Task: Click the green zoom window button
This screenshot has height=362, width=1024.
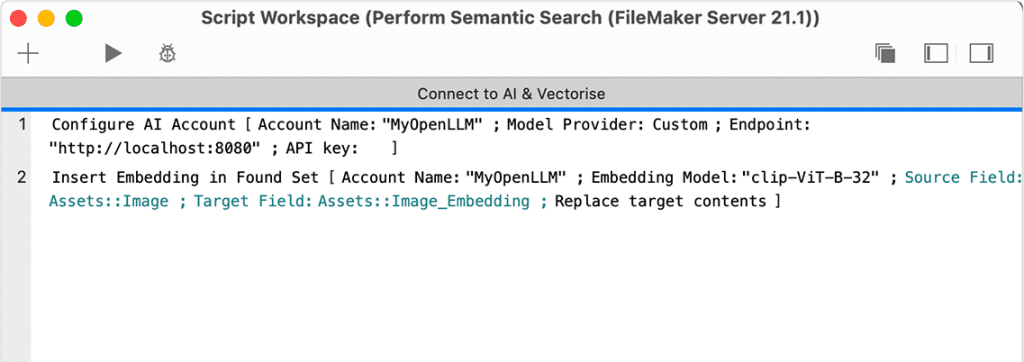Action: [x=74, y=18]
